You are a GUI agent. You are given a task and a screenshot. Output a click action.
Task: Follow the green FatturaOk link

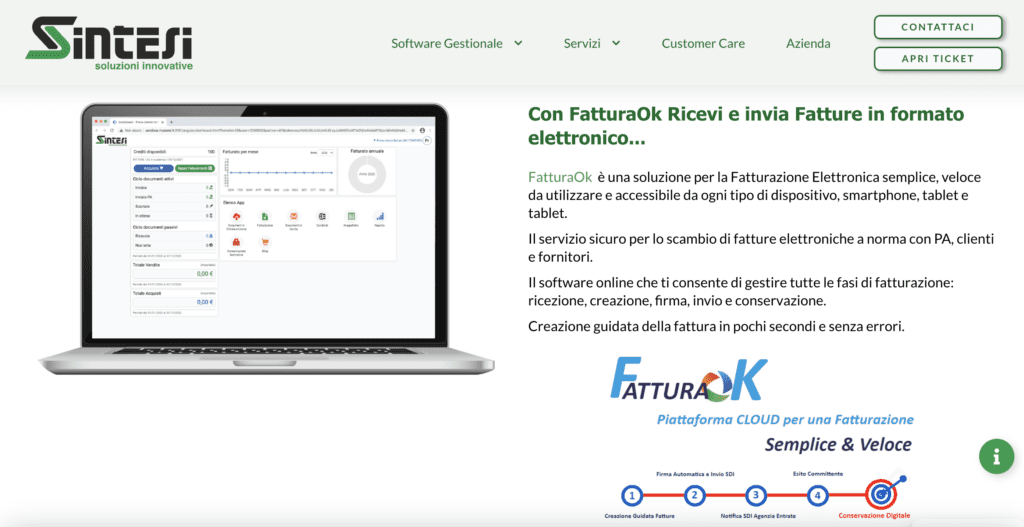pyautogui.click(x=560, y=177)
